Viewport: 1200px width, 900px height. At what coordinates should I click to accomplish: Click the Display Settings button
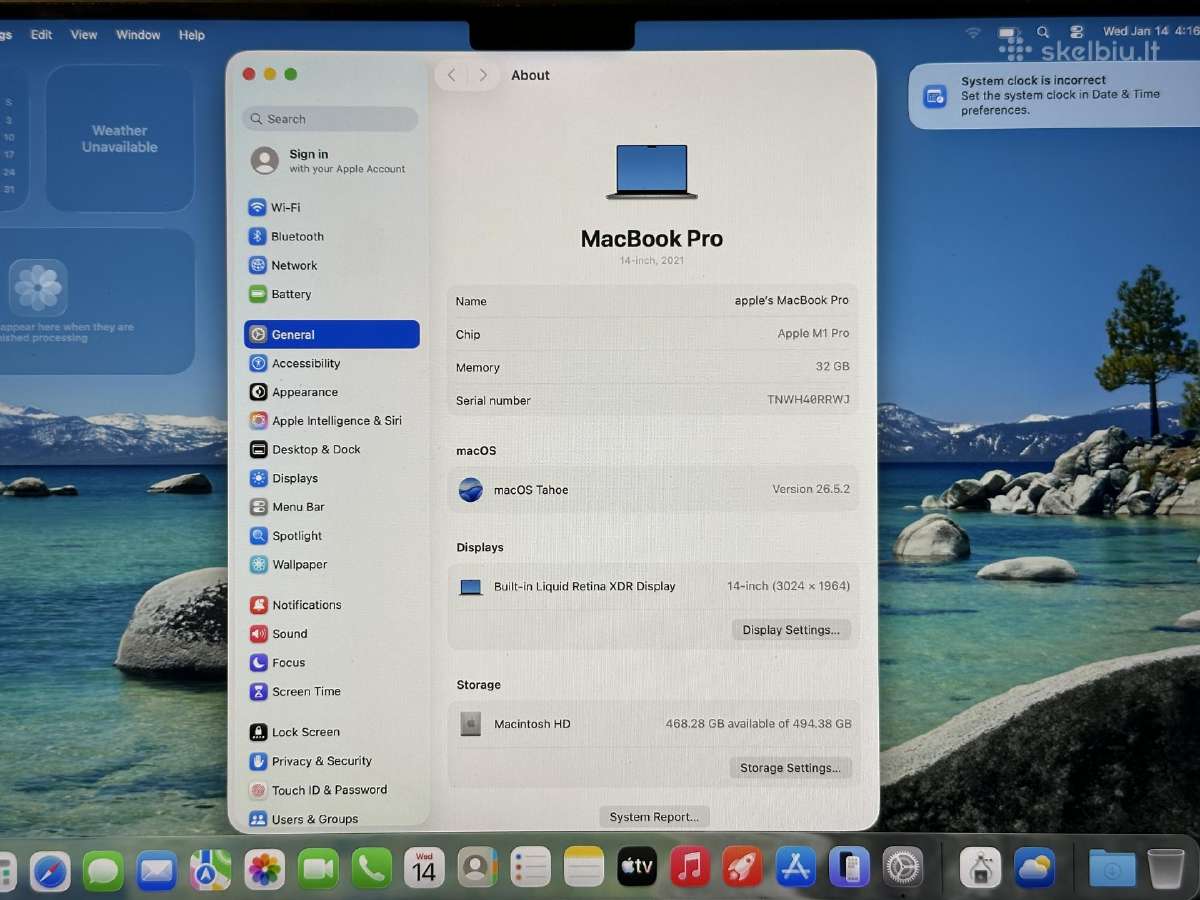(791, 630)
